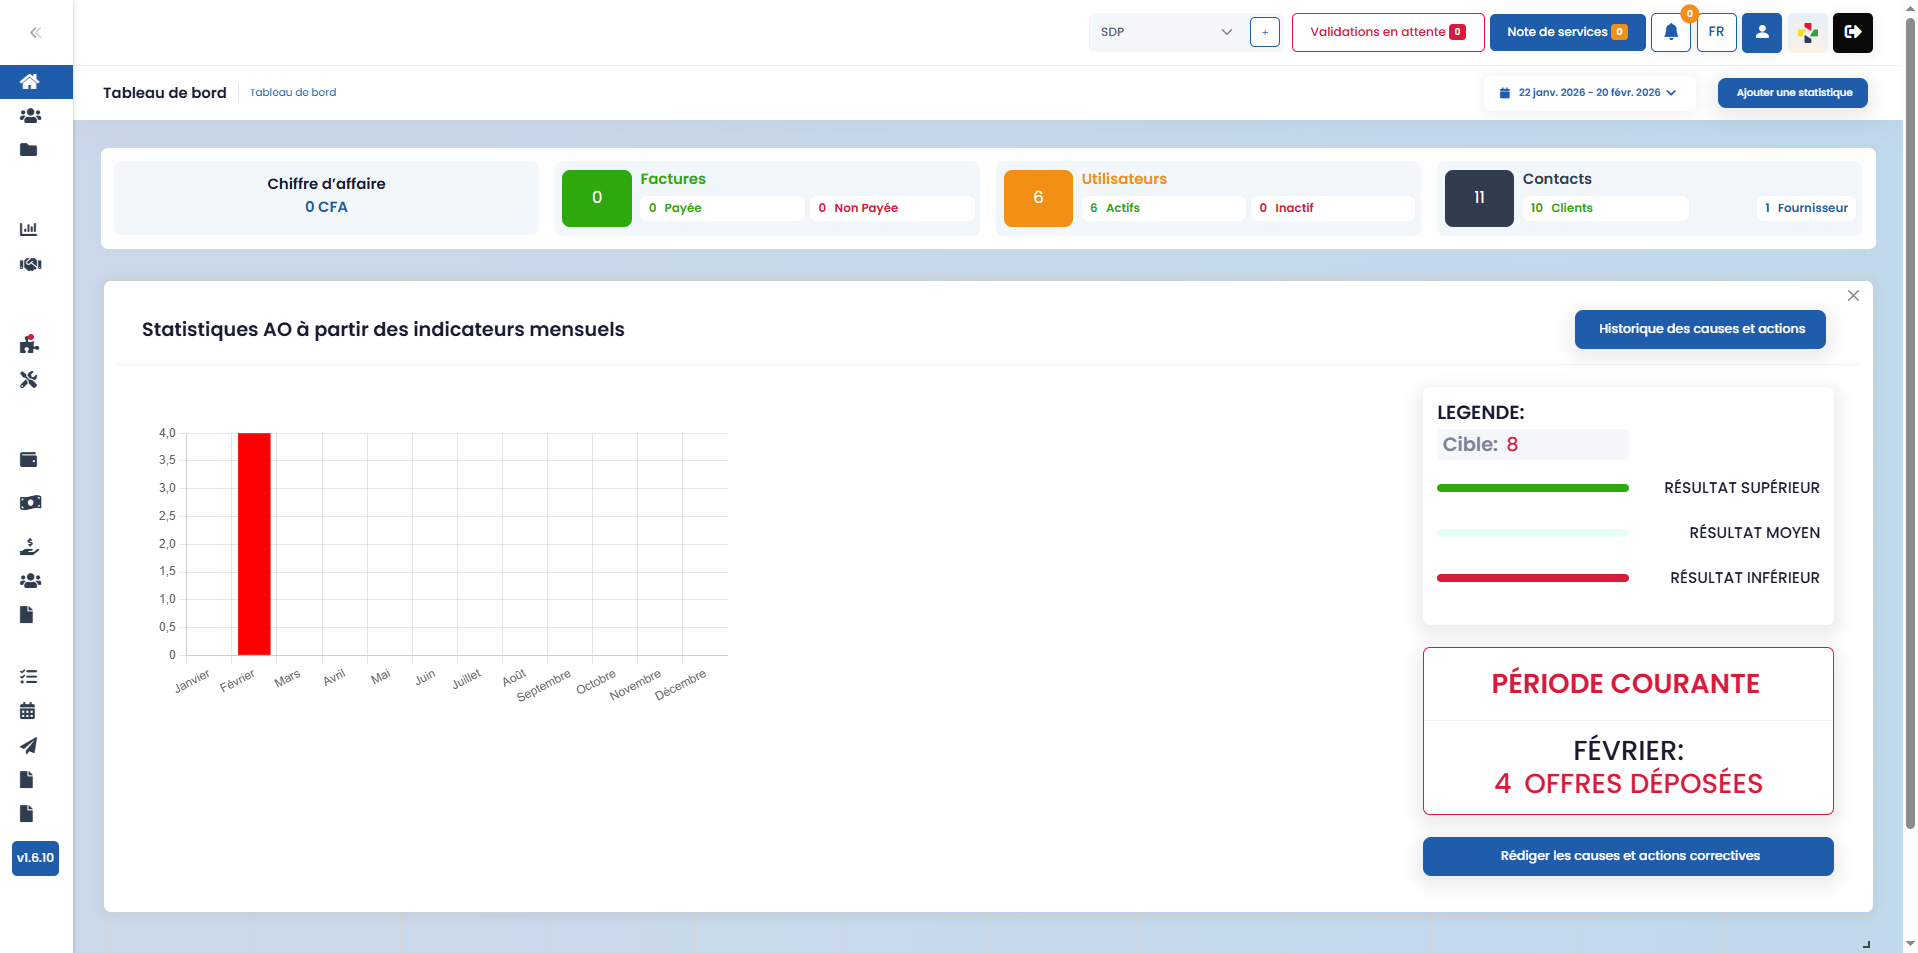Image resolution: width=1918 pixels, height=953 pixels.
Task: Open the paper plane send icon
Action: click(x=29, y=746)
